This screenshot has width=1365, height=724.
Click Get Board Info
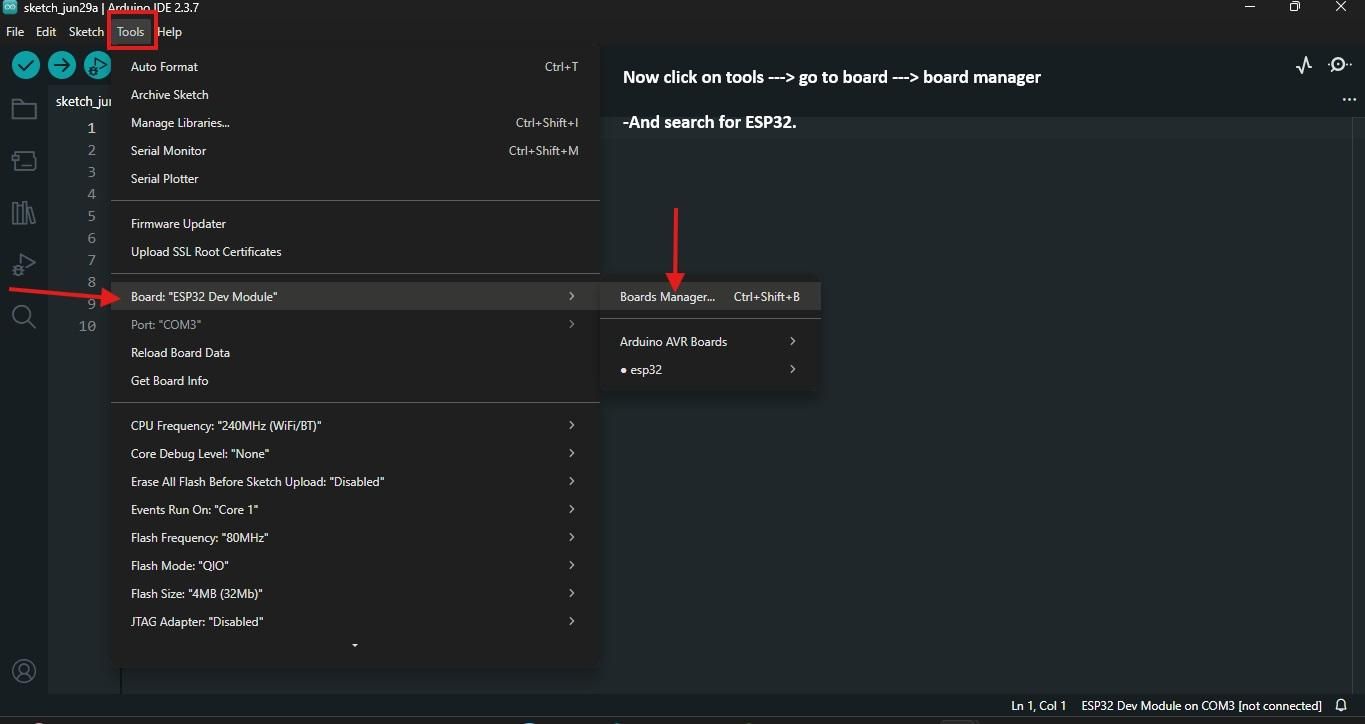pyautogui.click(x=355, y=381)
